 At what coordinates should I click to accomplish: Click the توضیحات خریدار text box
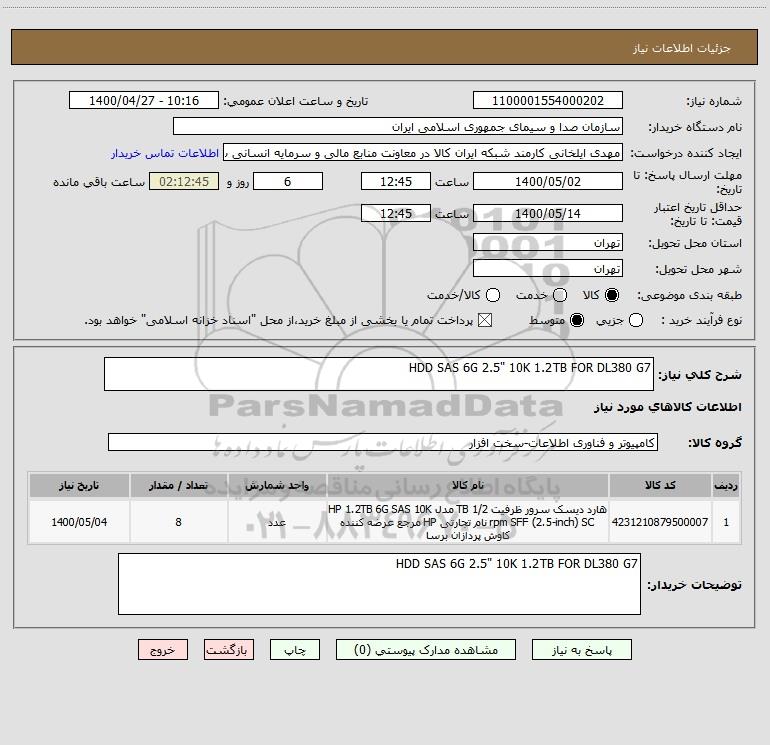379,584
